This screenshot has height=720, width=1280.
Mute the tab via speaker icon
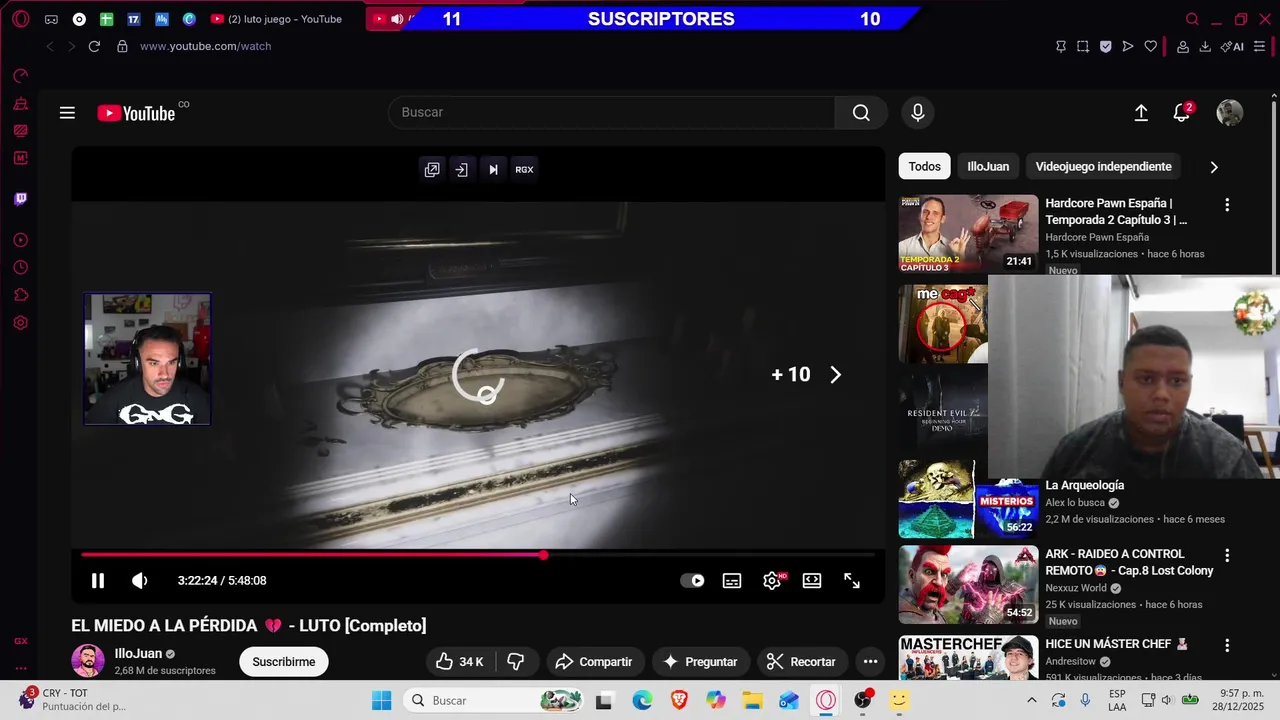(x=397, y=19)
